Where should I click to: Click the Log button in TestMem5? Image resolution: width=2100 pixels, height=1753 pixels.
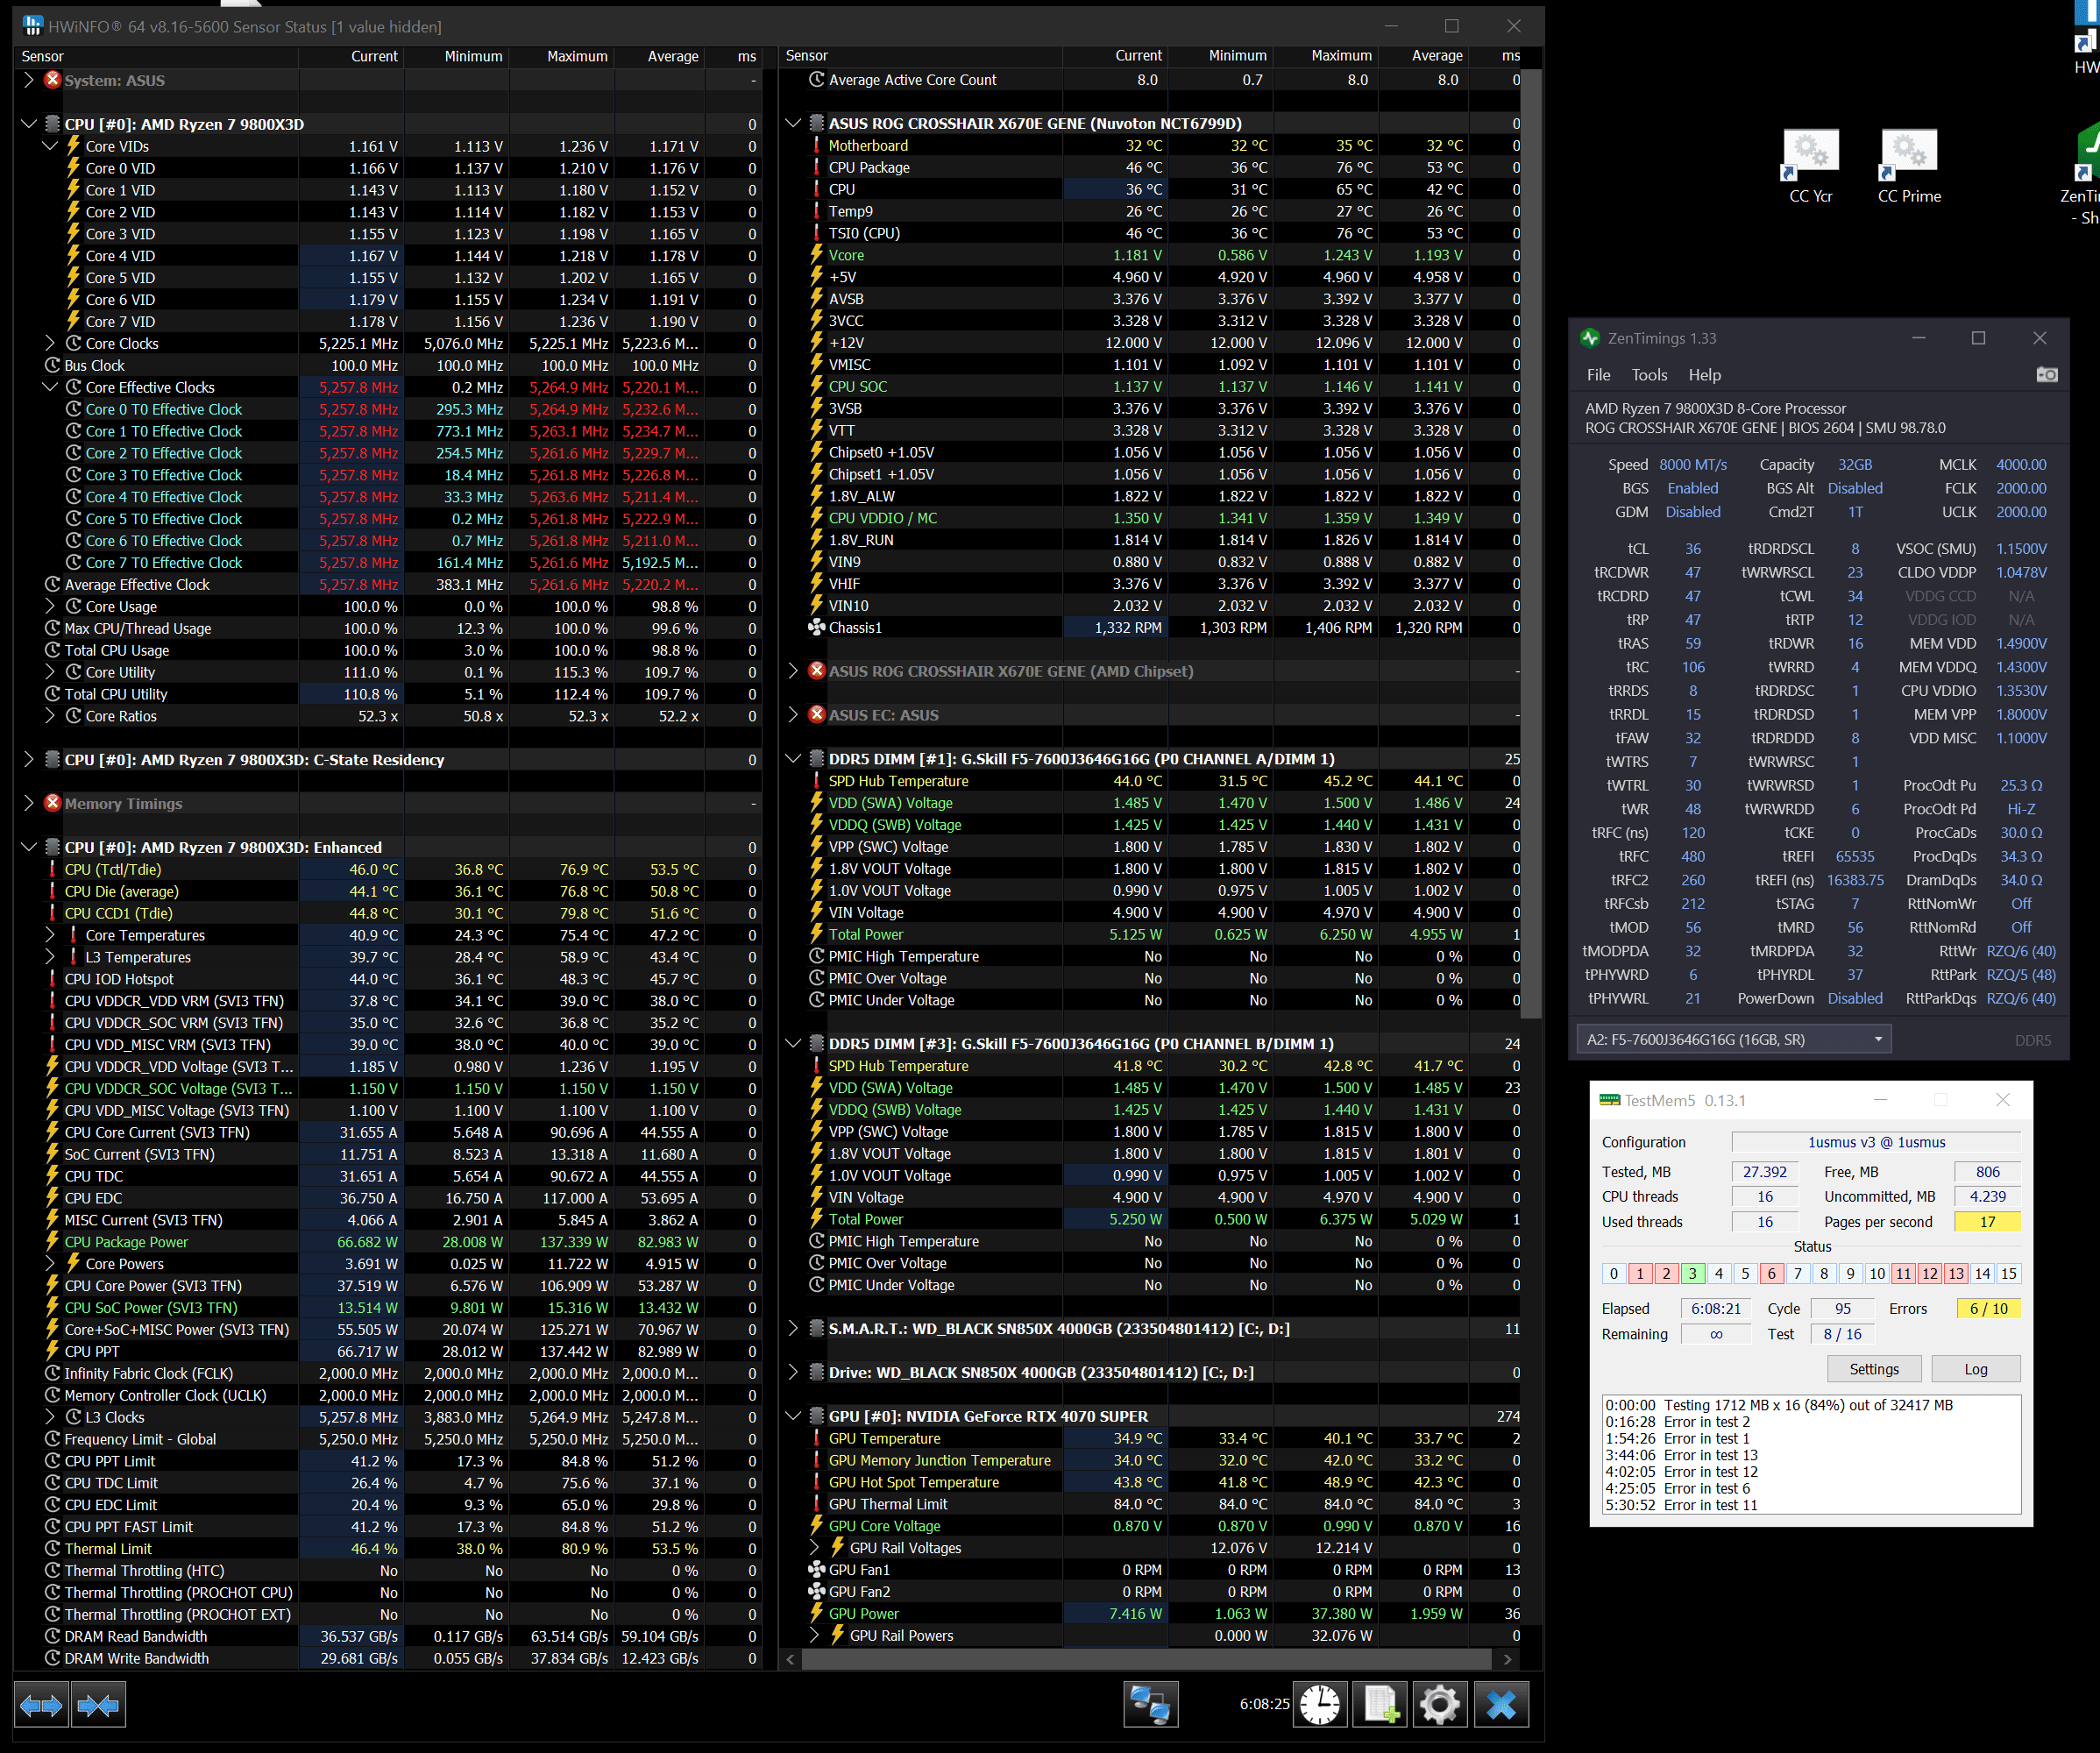pos(1975,1369)
